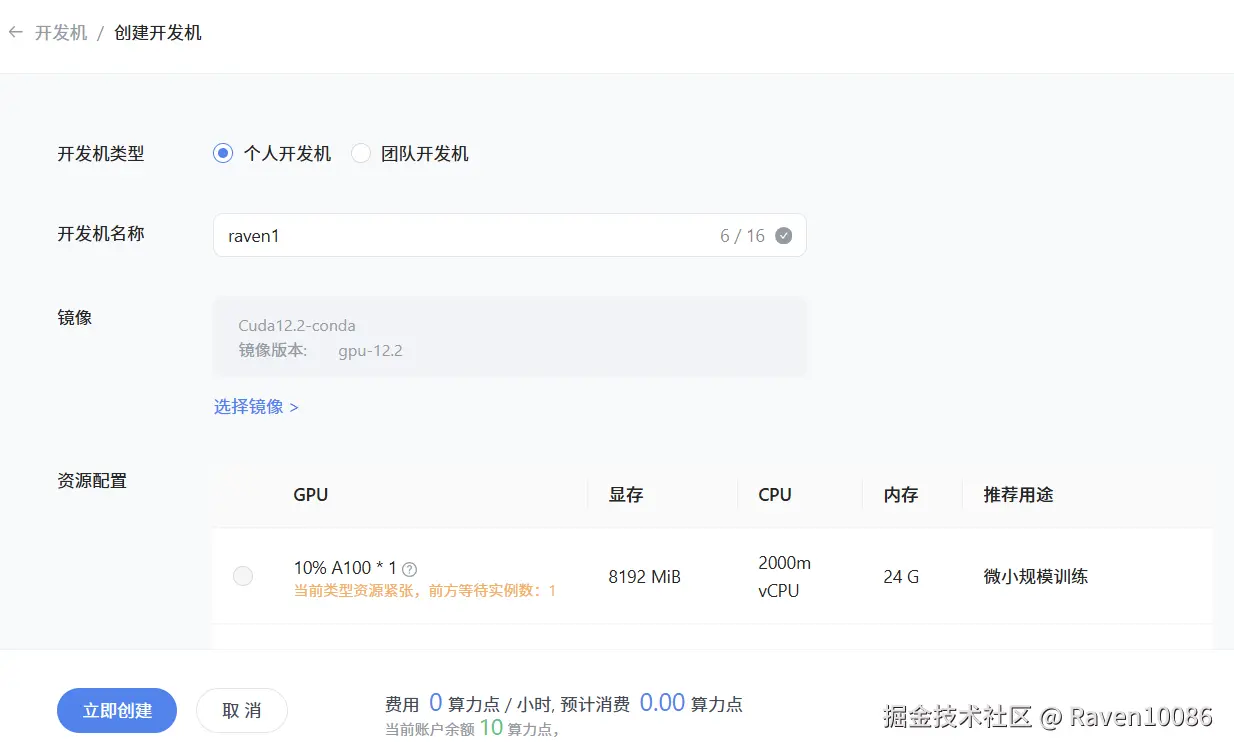Open the 选择镜像 link
Viewport: 1234px width, 752px height.
coord(256,407)
